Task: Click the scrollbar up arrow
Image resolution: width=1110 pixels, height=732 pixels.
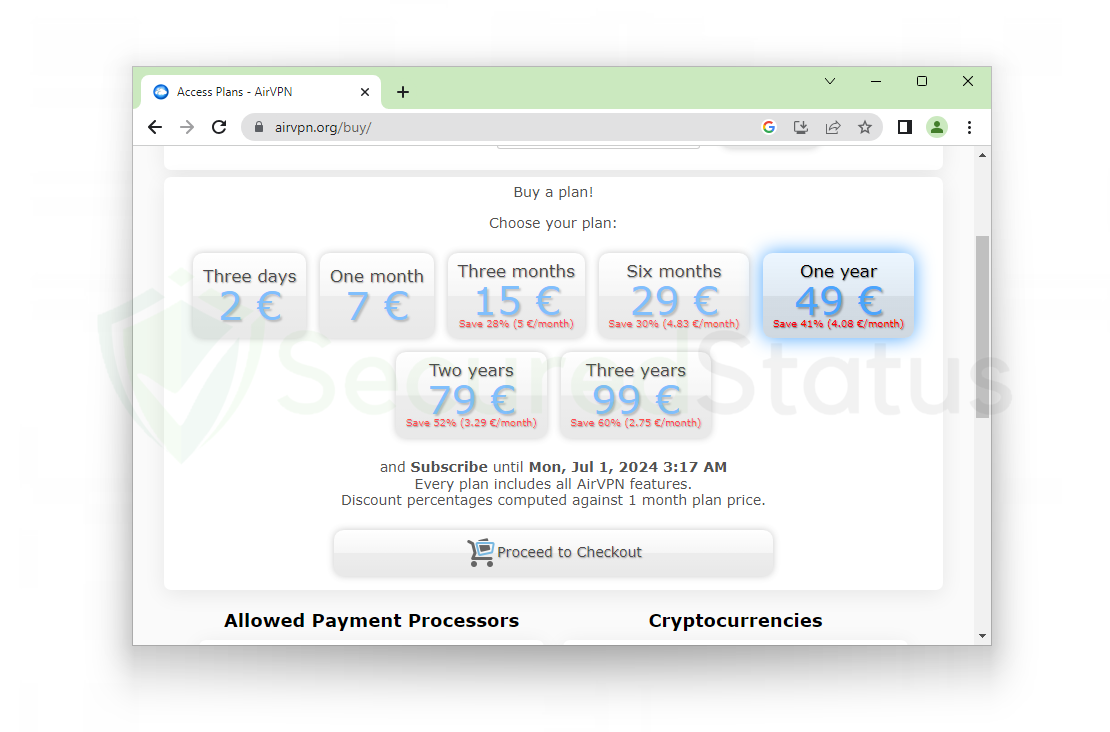Action: pos(982,155)
